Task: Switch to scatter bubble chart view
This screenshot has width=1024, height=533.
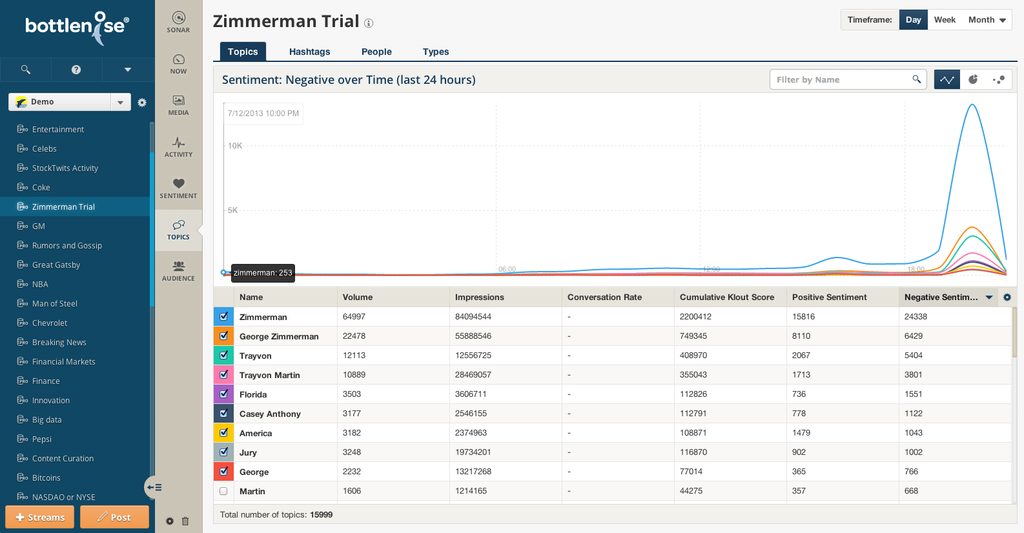Action: [998, 79]
